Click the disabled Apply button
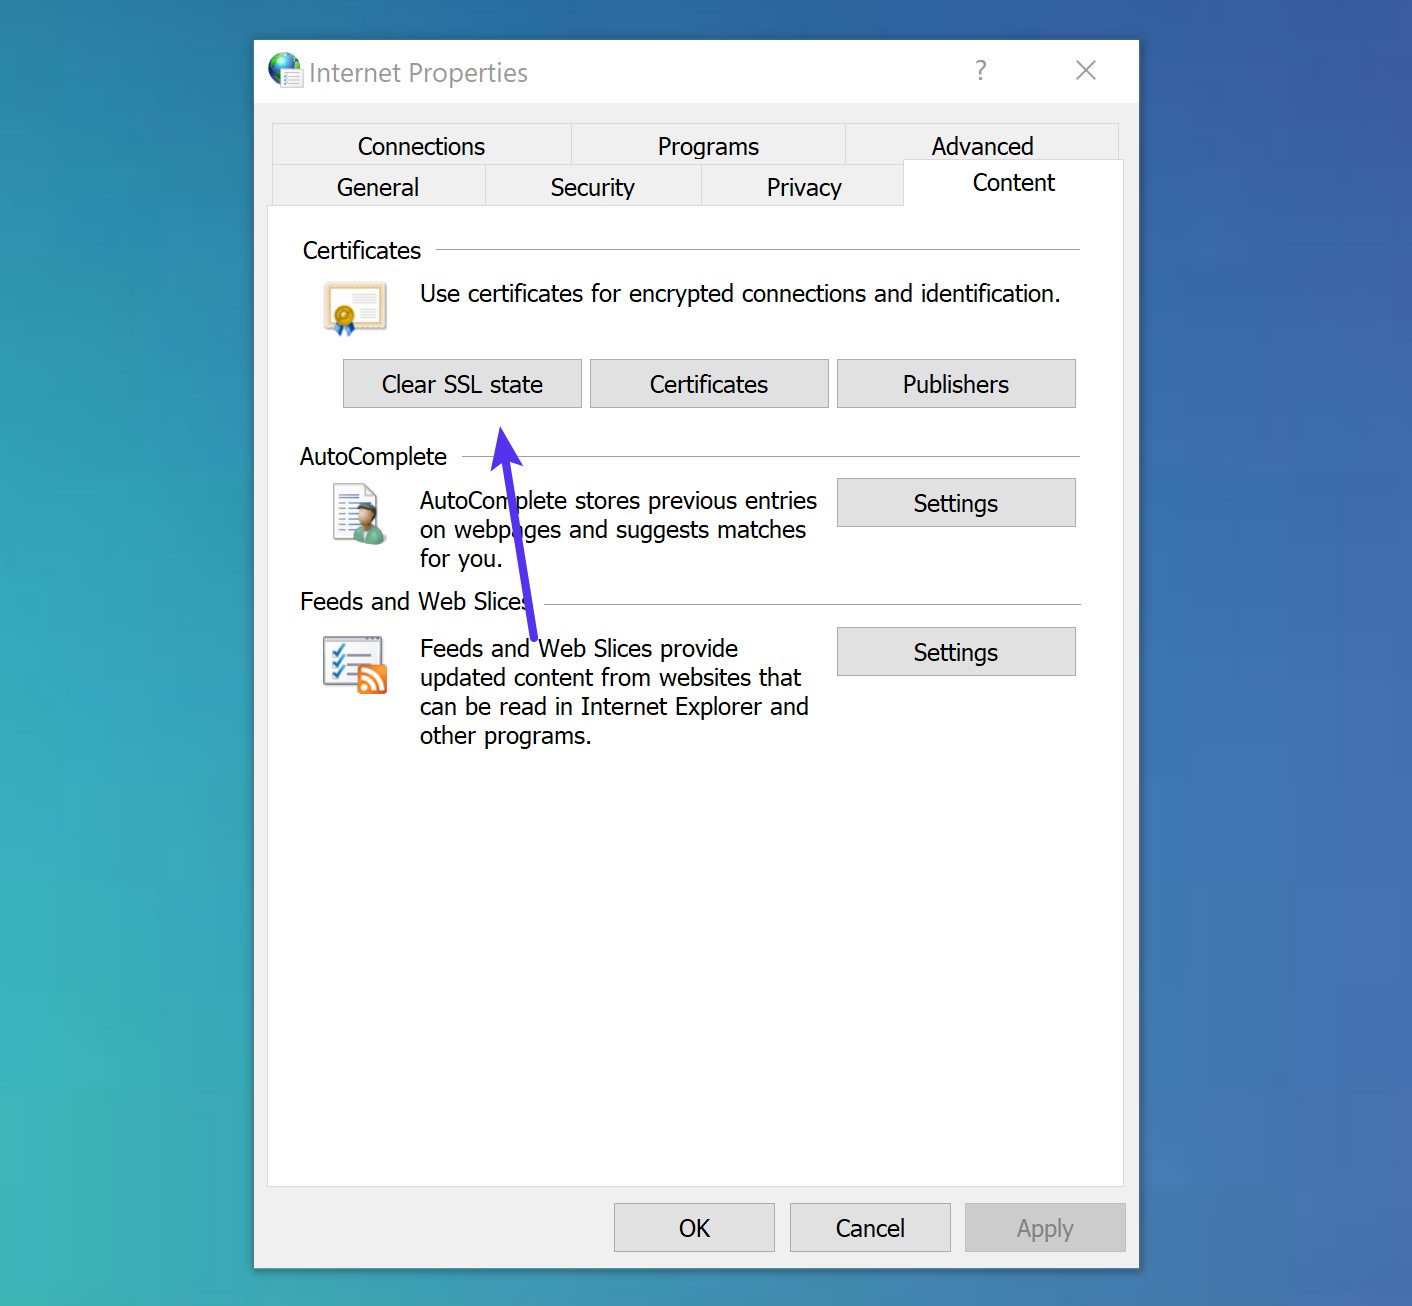This screenshot has height=1306, width=1412. click(1044, 1228)
